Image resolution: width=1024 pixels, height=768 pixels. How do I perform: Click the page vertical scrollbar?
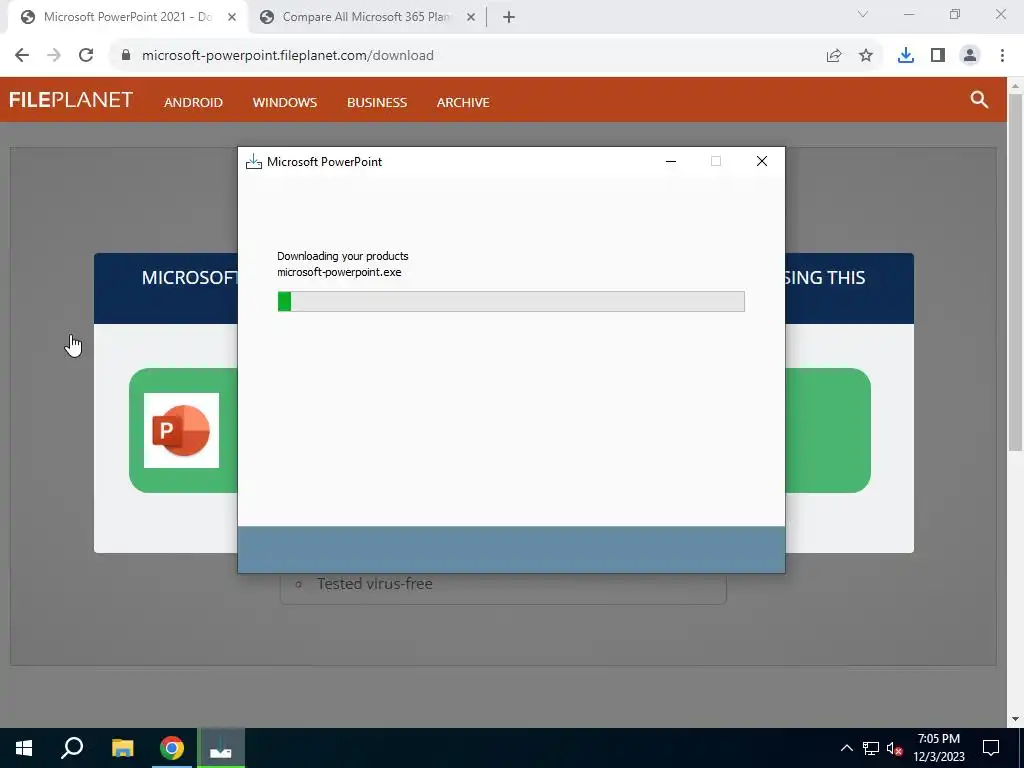tap(1016, 272)
